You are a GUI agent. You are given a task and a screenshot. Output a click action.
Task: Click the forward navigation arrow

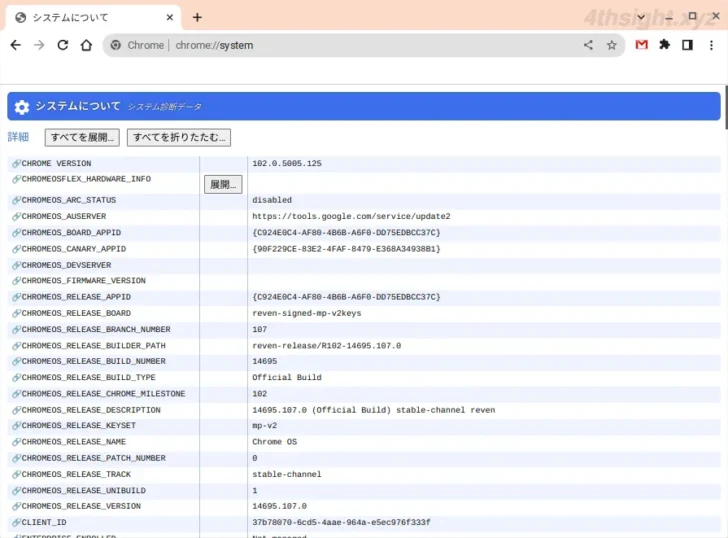coord(39,45)
